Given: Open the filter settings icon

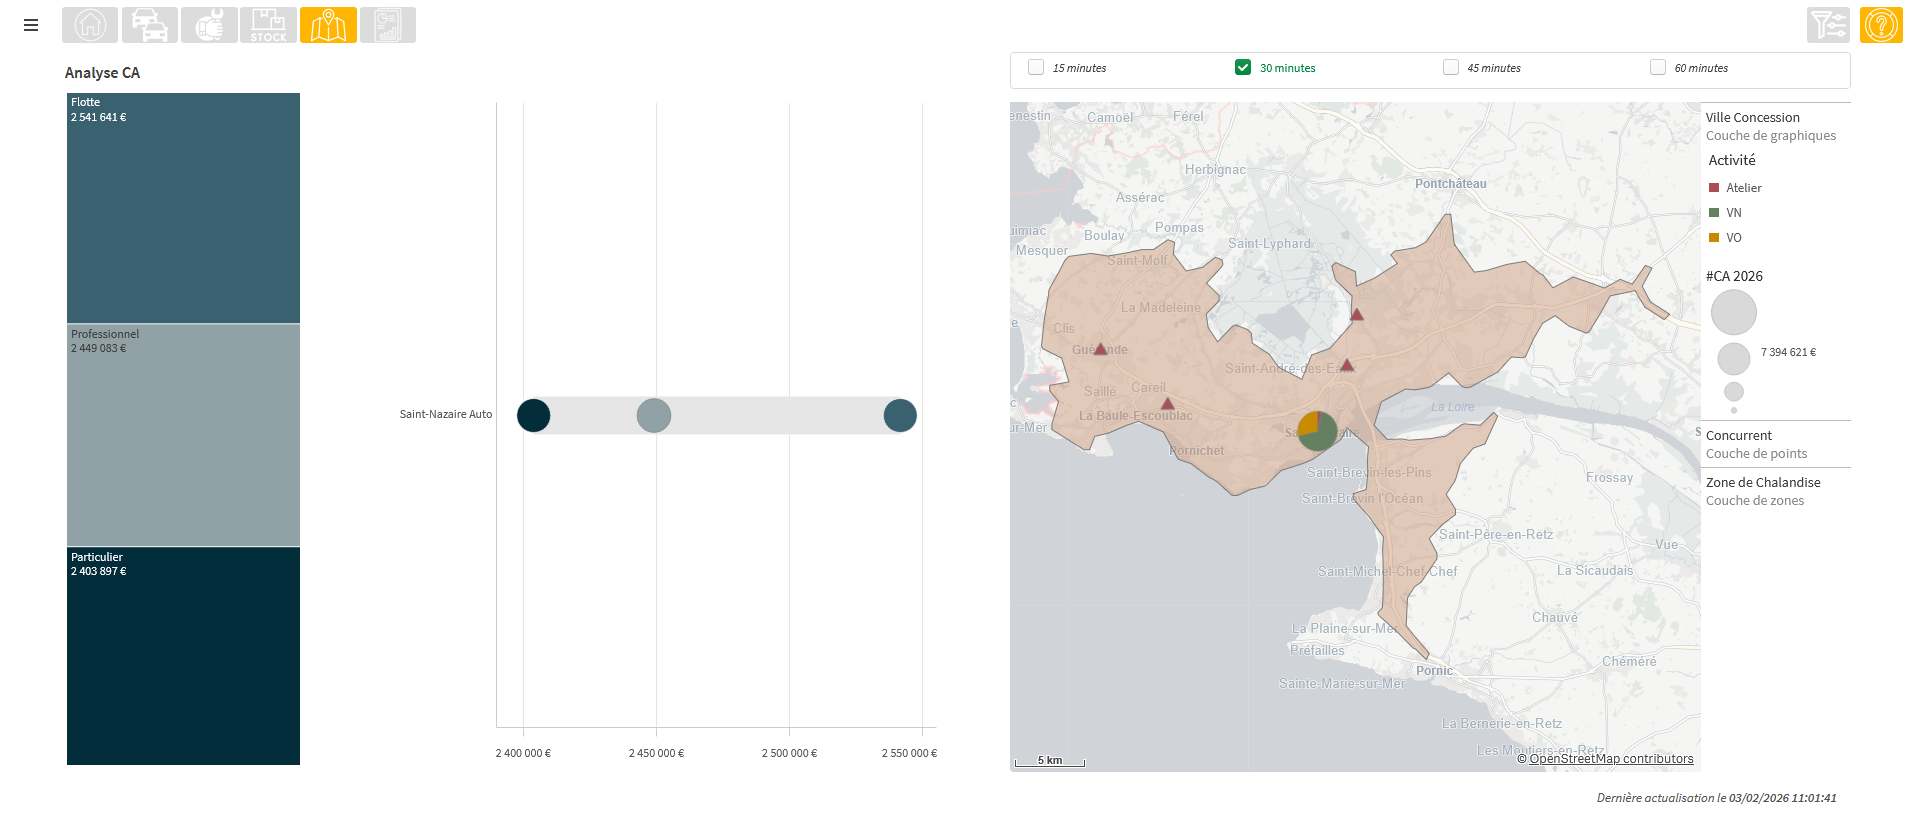Looking at the screenshot, I should click(1828, 25).
